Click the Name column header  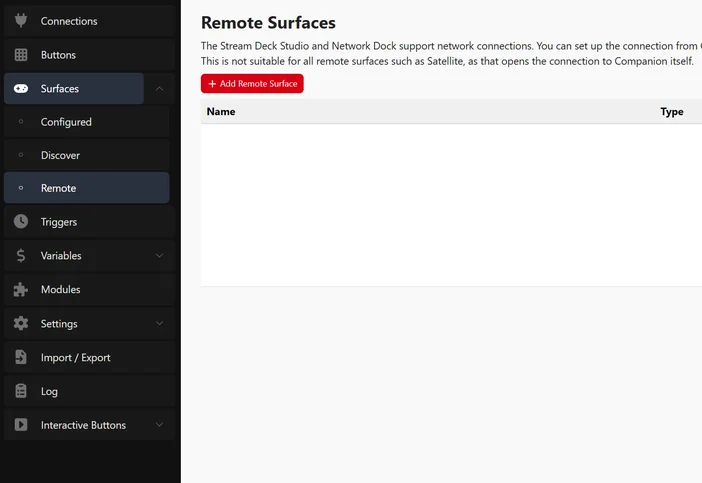[x=221, y=112]
